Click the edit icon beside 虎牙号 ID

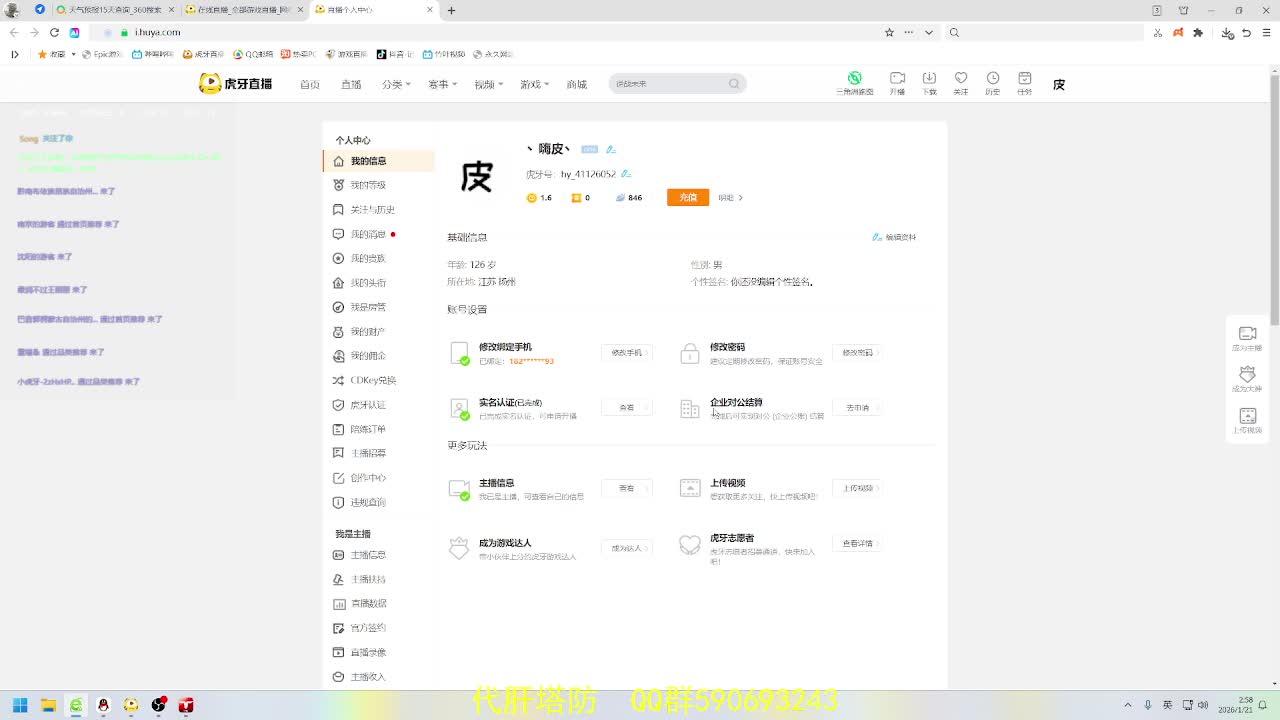click(x=626, y=174)
